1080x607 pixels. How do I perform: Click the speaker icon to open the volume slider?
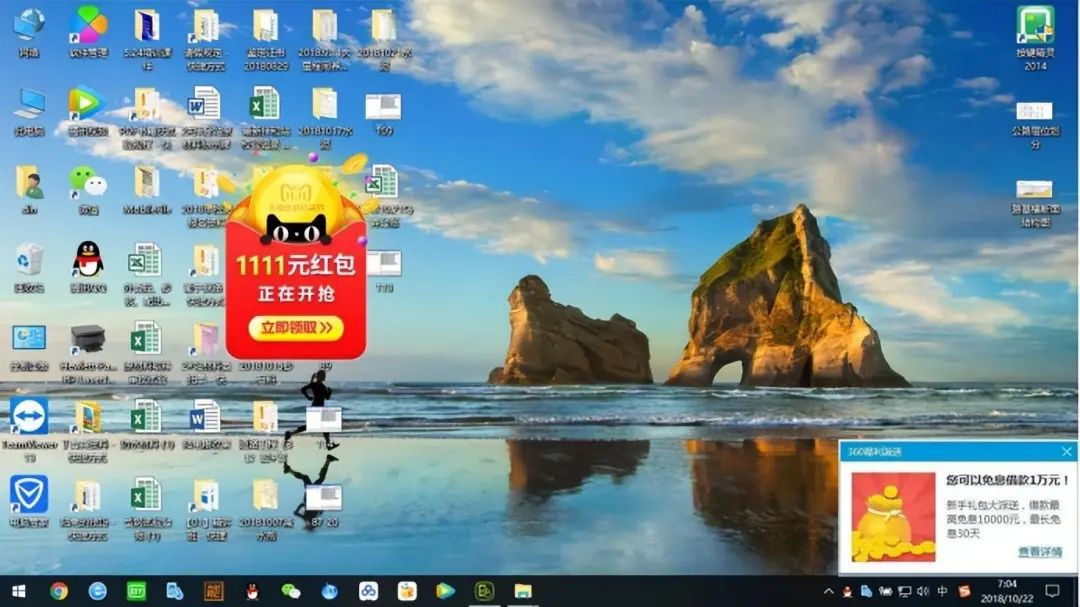[x=924, y=592]
